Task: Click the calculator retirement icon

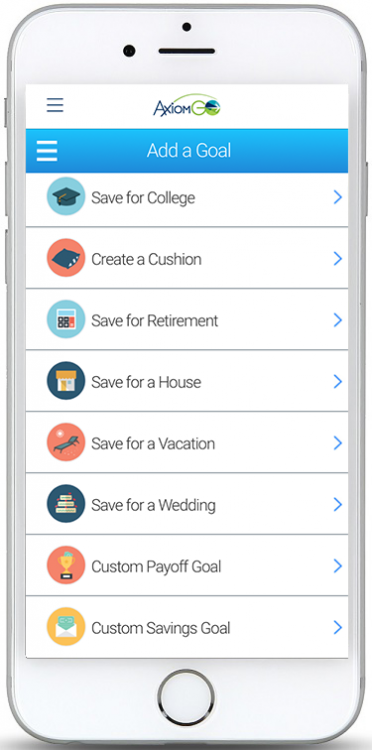Action: (x=66, y=320)
